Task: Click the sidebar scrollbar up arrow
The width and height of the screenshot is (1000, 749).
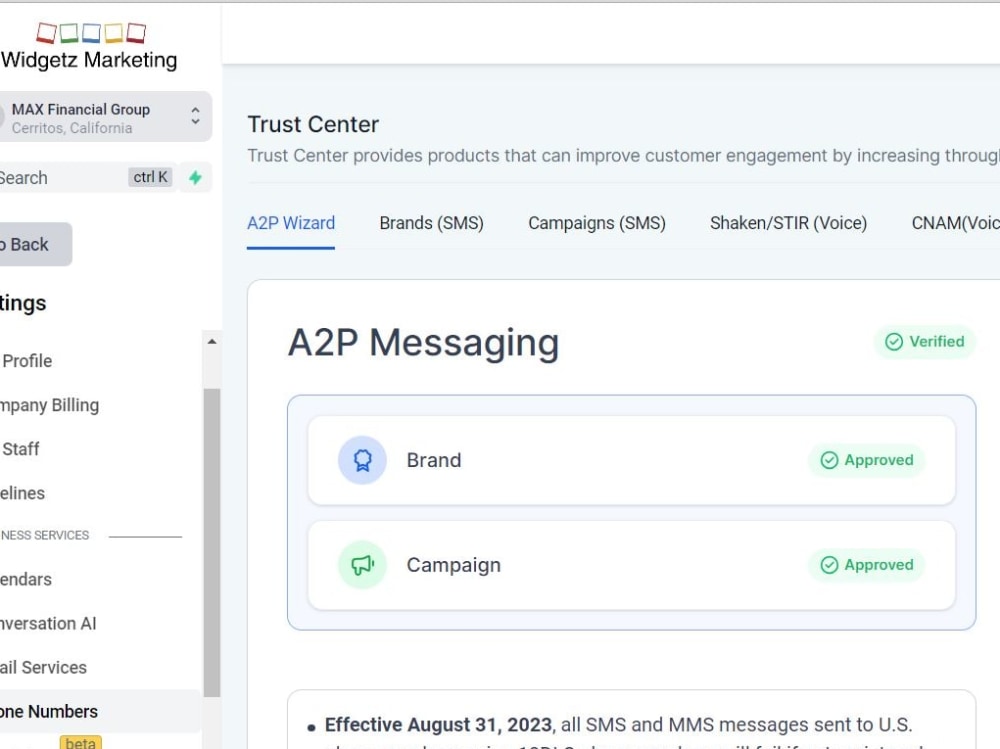Action: tap(212, 342)
